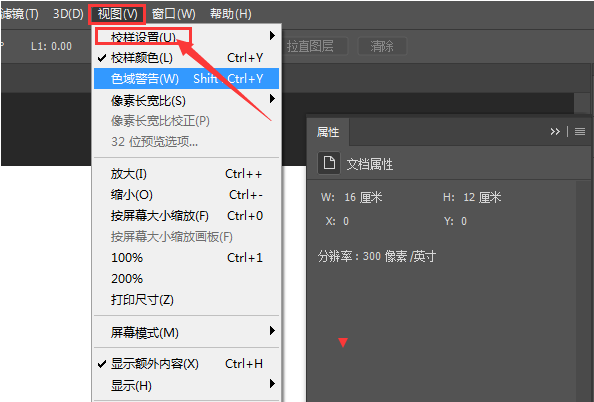594x402 pixels.
Task: Open 校样设置(U) submenu
Action: click(186, 37)
